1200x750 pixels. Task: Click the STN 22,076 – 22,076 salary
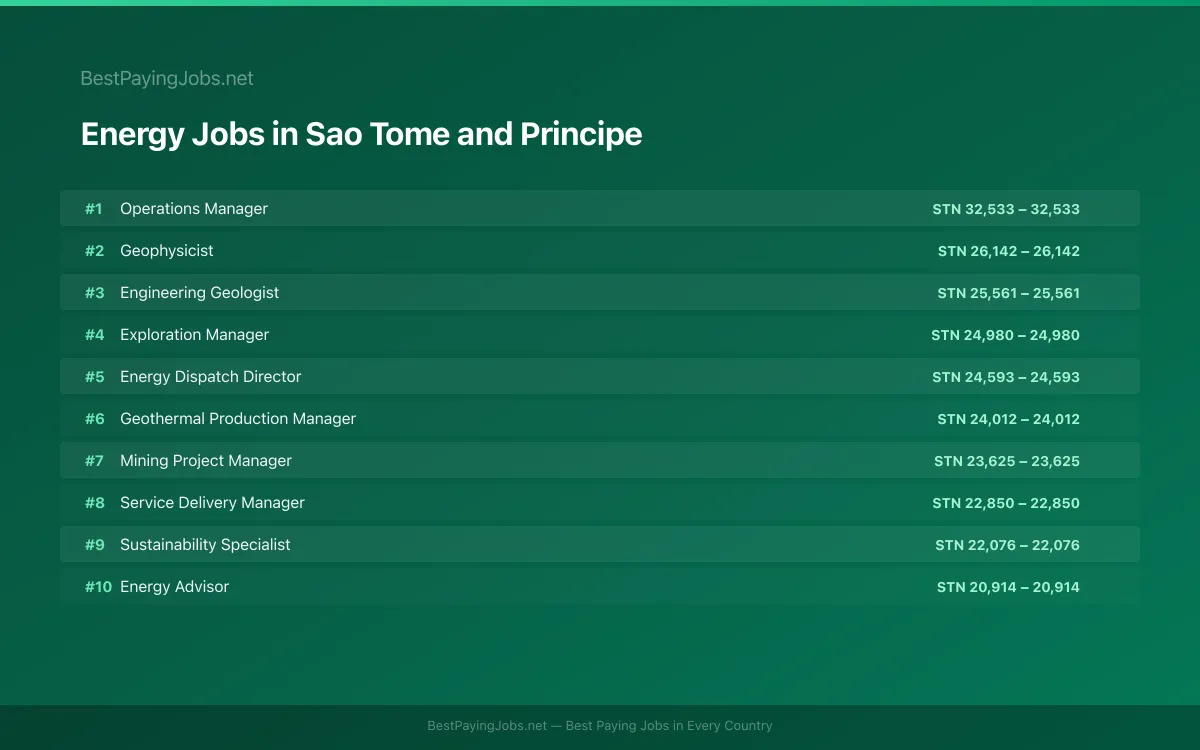pyautogui.click(x=1008, y=545)
